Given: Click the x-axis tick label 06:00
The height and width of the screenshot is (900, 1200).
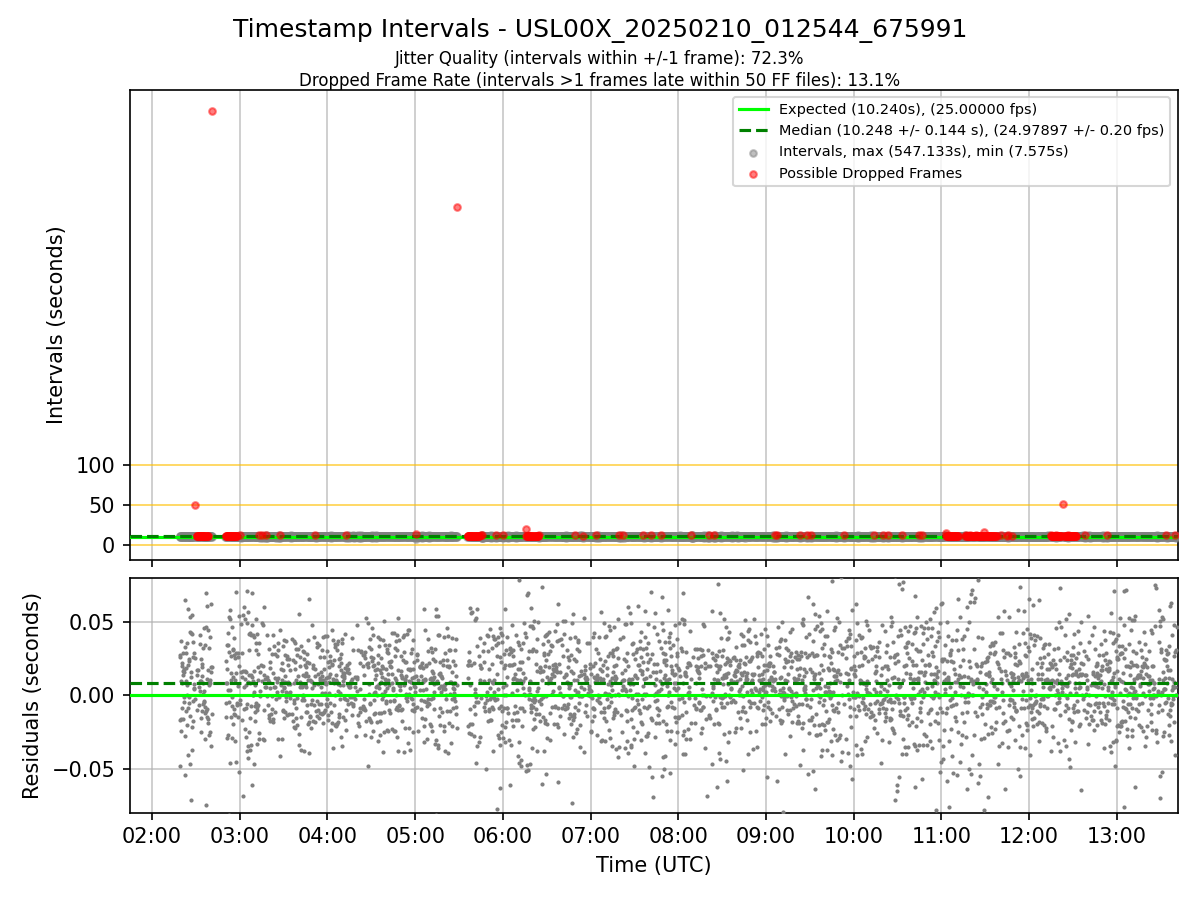Looking at the screenshot, I should (x=503, y=836).
